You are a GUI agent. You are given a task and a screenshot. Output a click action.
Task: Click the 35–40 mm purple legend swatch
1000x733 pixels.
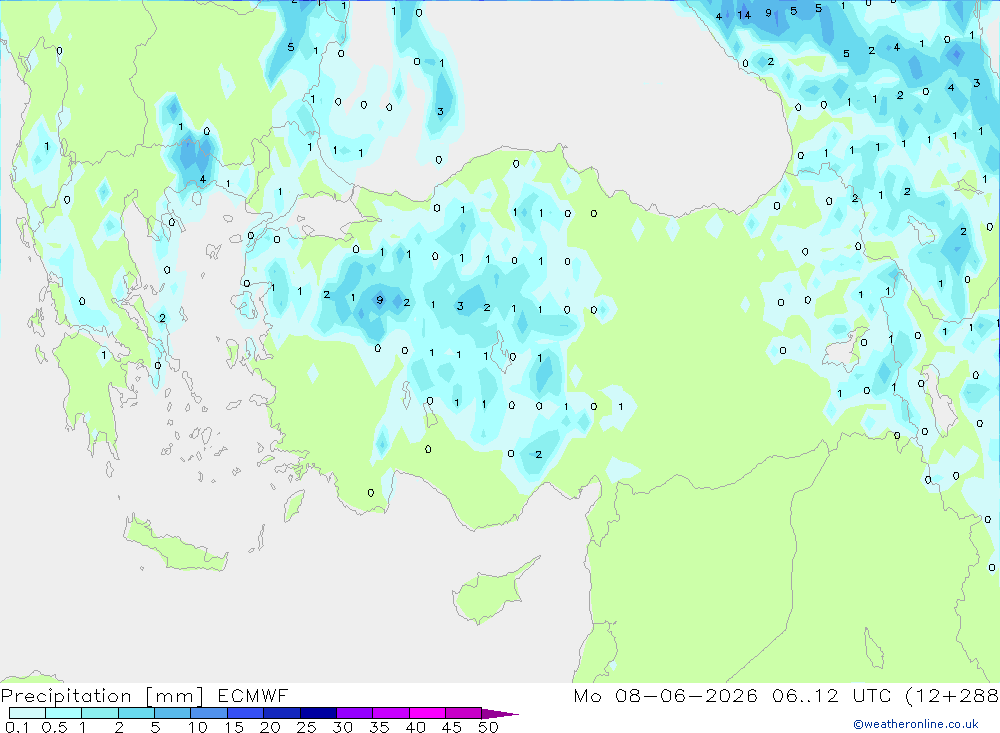[390, 713]
